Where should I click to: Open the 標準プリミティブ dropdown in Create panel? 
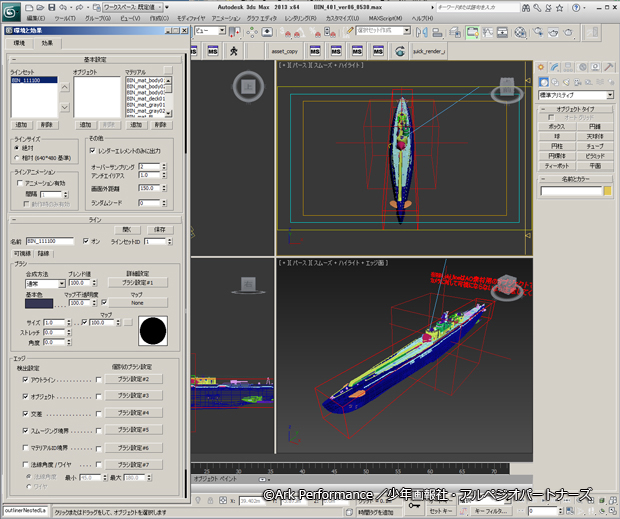tap(576, 95)
